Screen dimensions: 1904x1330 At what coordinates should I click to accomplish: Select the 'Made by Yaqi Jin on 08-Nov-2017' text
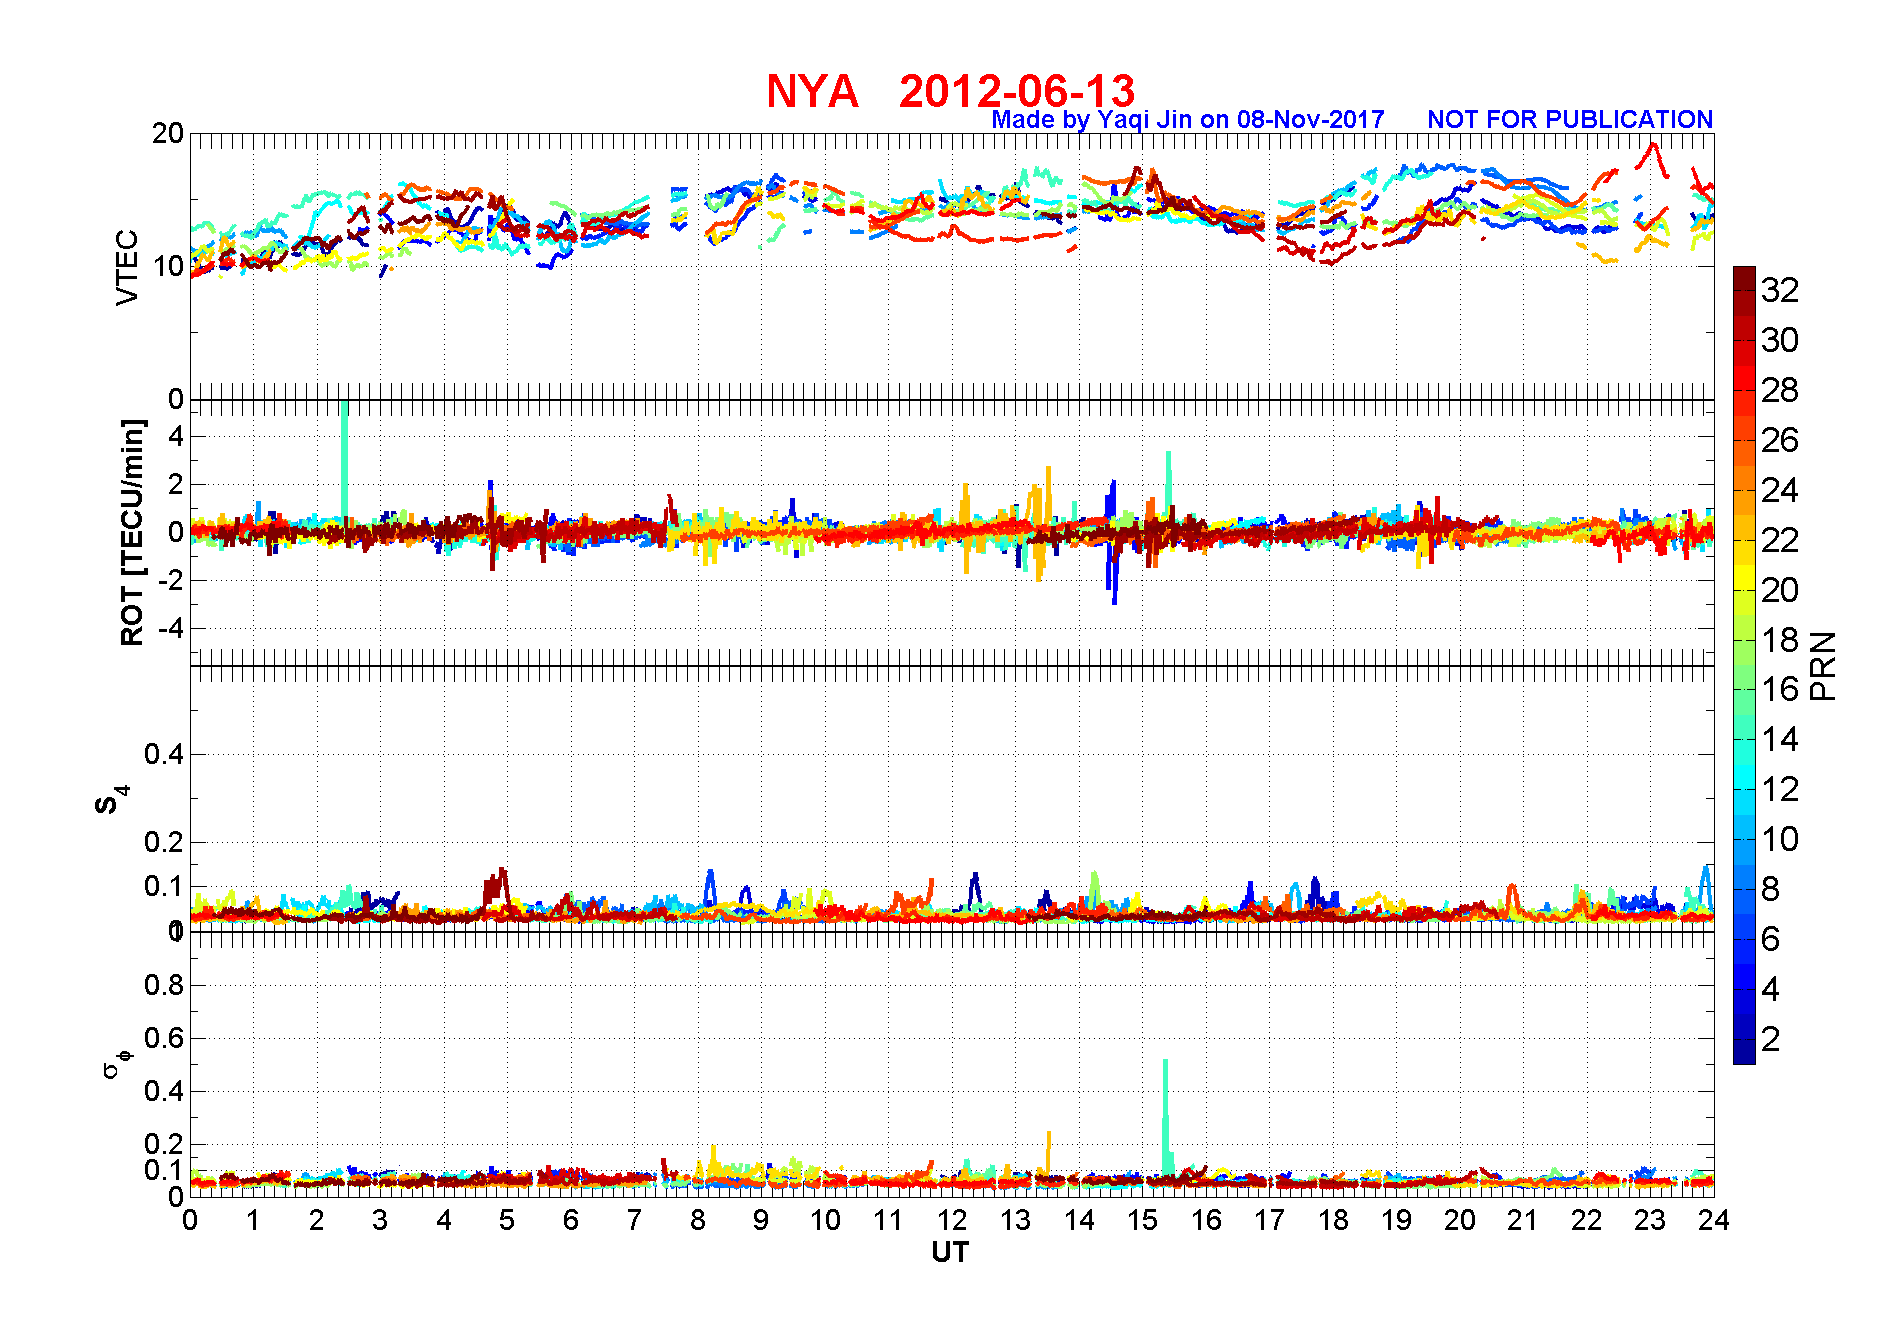tap(1188, 120)
